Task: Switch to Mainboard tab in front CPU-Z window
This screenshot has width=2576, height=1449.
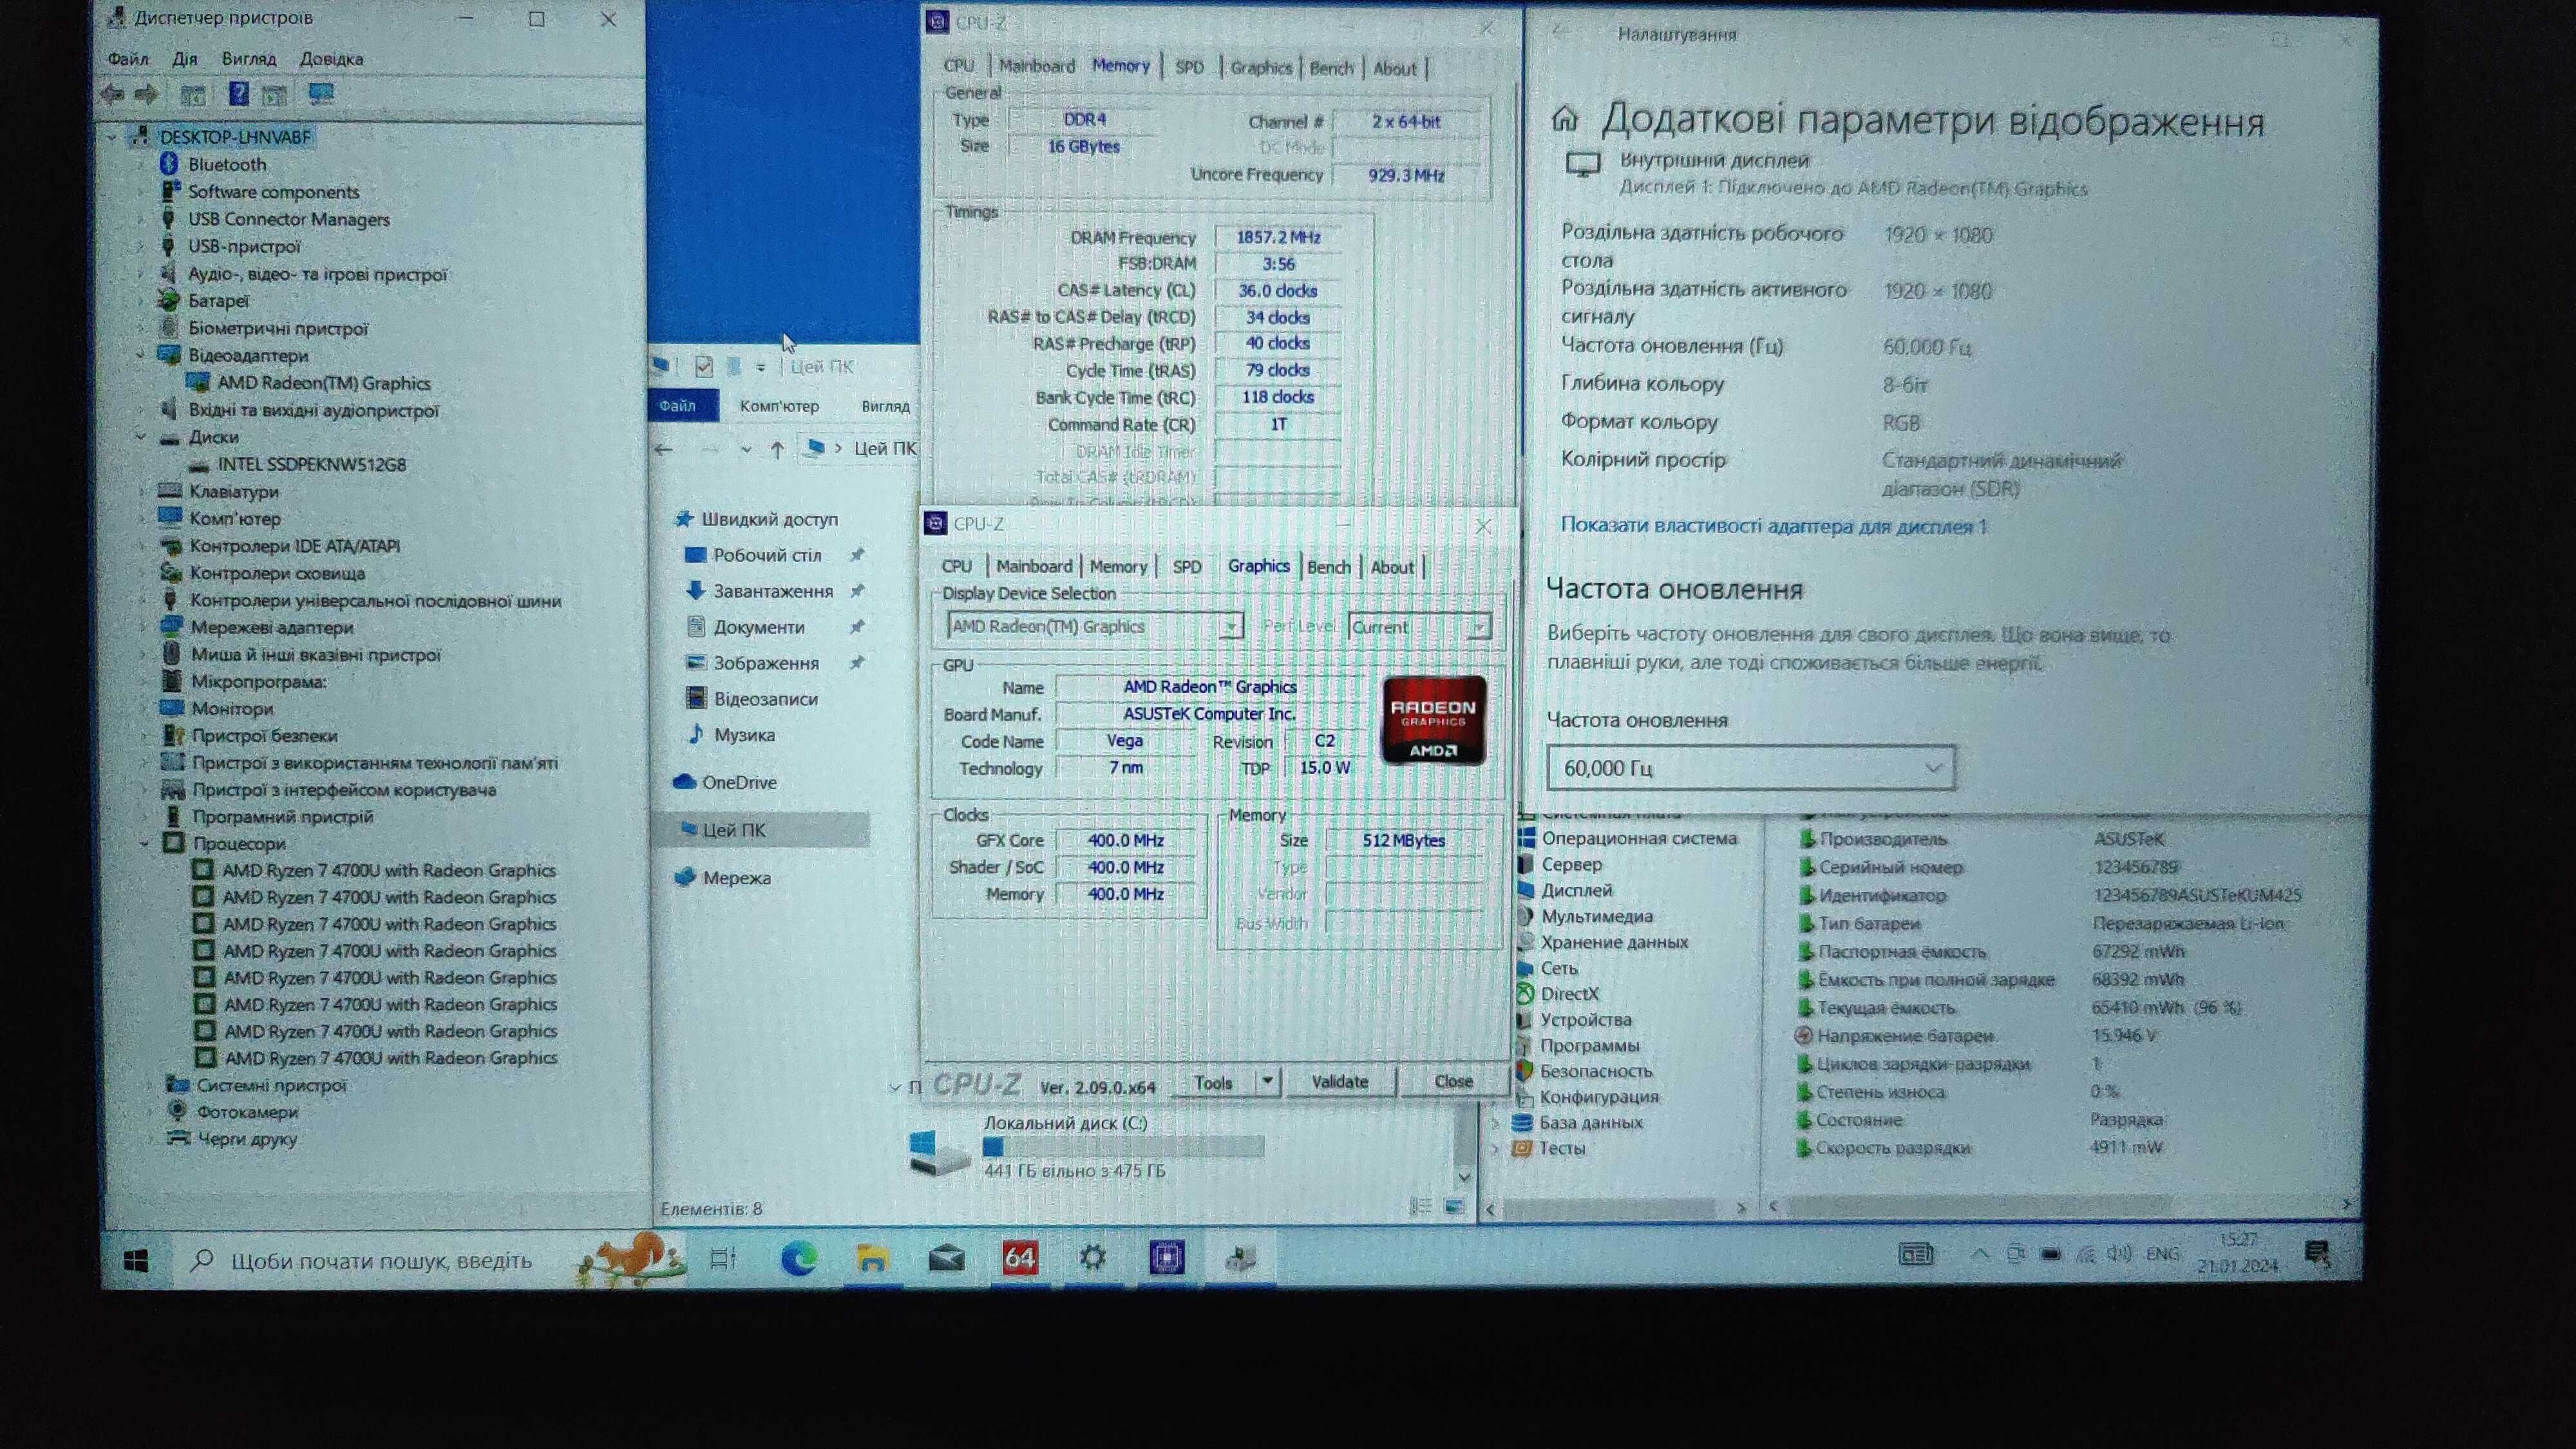Action: 1034,566
